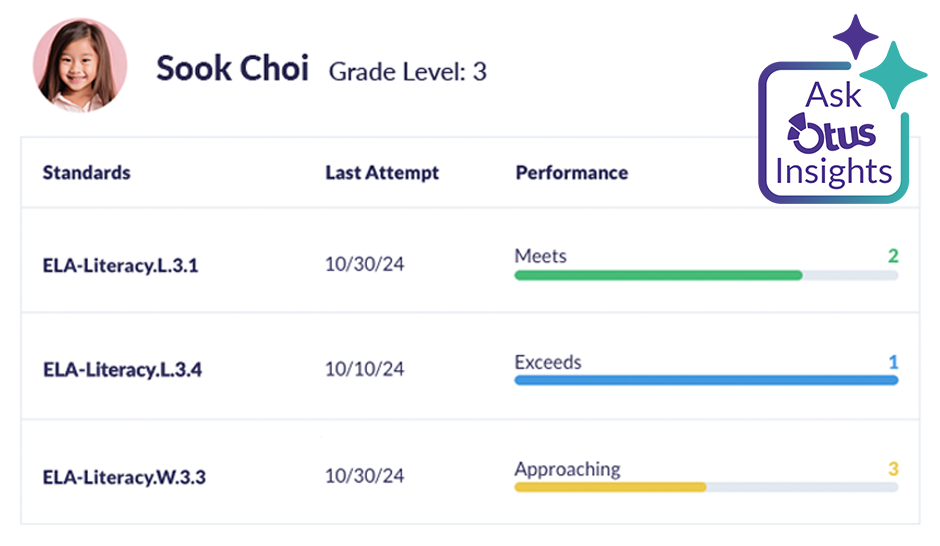Open the ELA-Literacy.W.3.3 standard
Viewport: 940px width, 546px height.
[124, 476]
